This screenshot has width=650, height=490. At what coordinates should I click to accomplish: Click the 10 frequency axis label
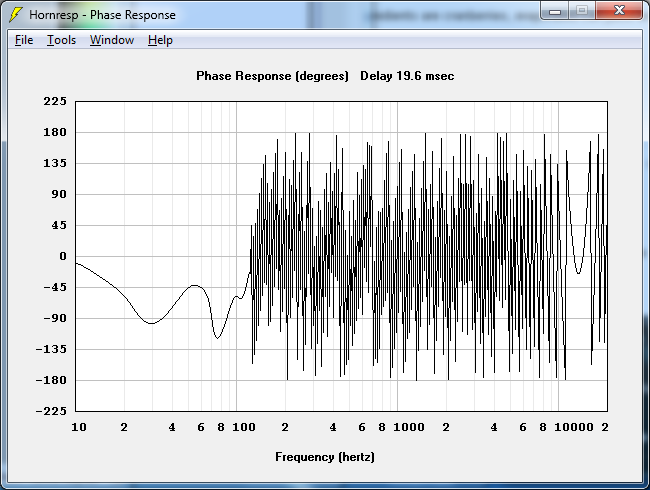[x=79, y=427]
